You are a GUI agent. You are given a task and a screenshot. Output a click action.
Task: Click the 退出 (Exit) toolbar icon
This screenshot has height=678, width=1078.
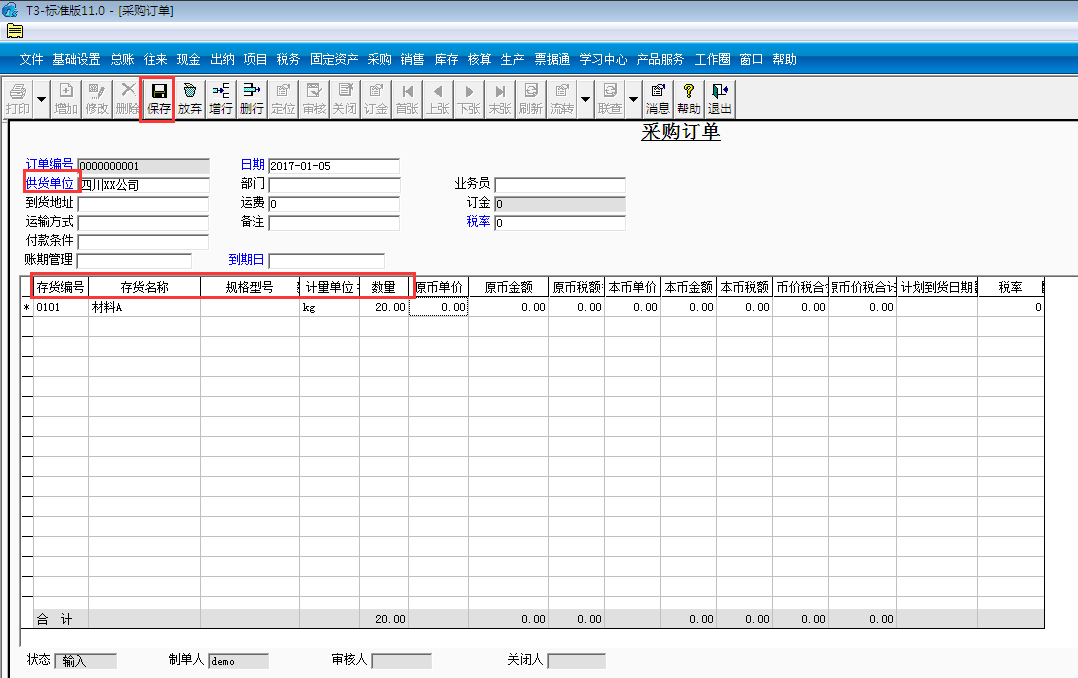719,99
